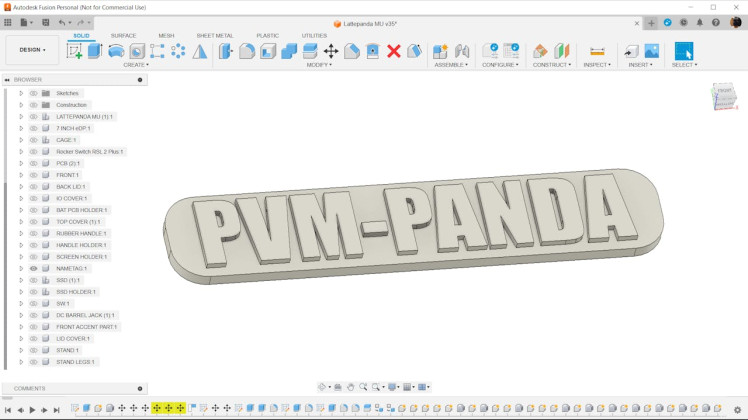
Task: Show the CAGE:1 component
Action: [x=33, y=140]
